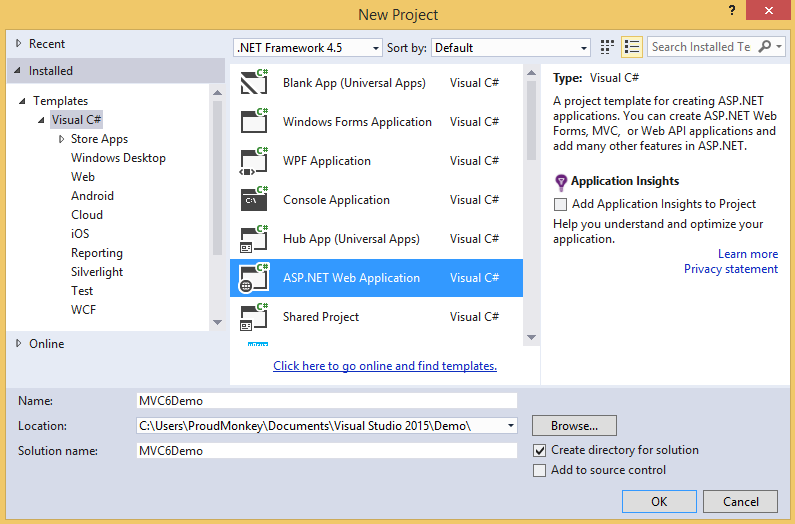Click the Search Installed Templates box
Image resolution: width=795 pixels, height=524 pixels.
tap(702, 47)
